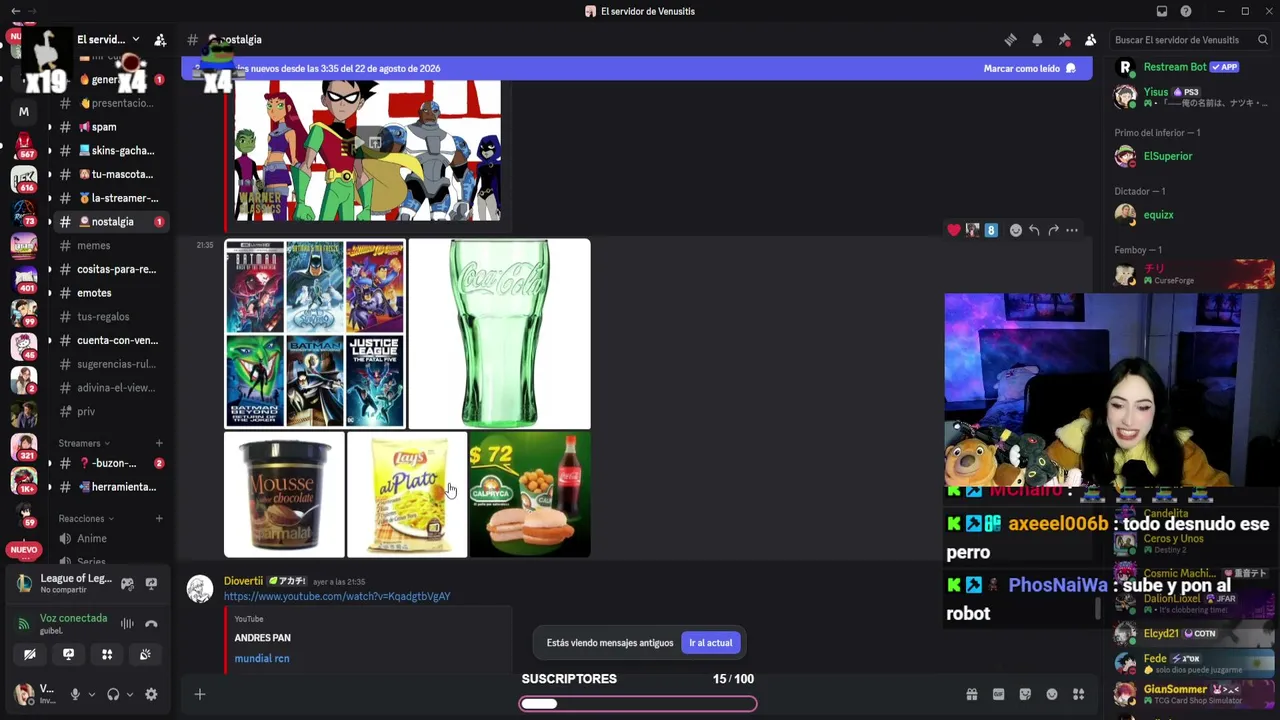Open more options for hovered message
The width and height of the screenshot is (1280, 720).
[1072, 230]
